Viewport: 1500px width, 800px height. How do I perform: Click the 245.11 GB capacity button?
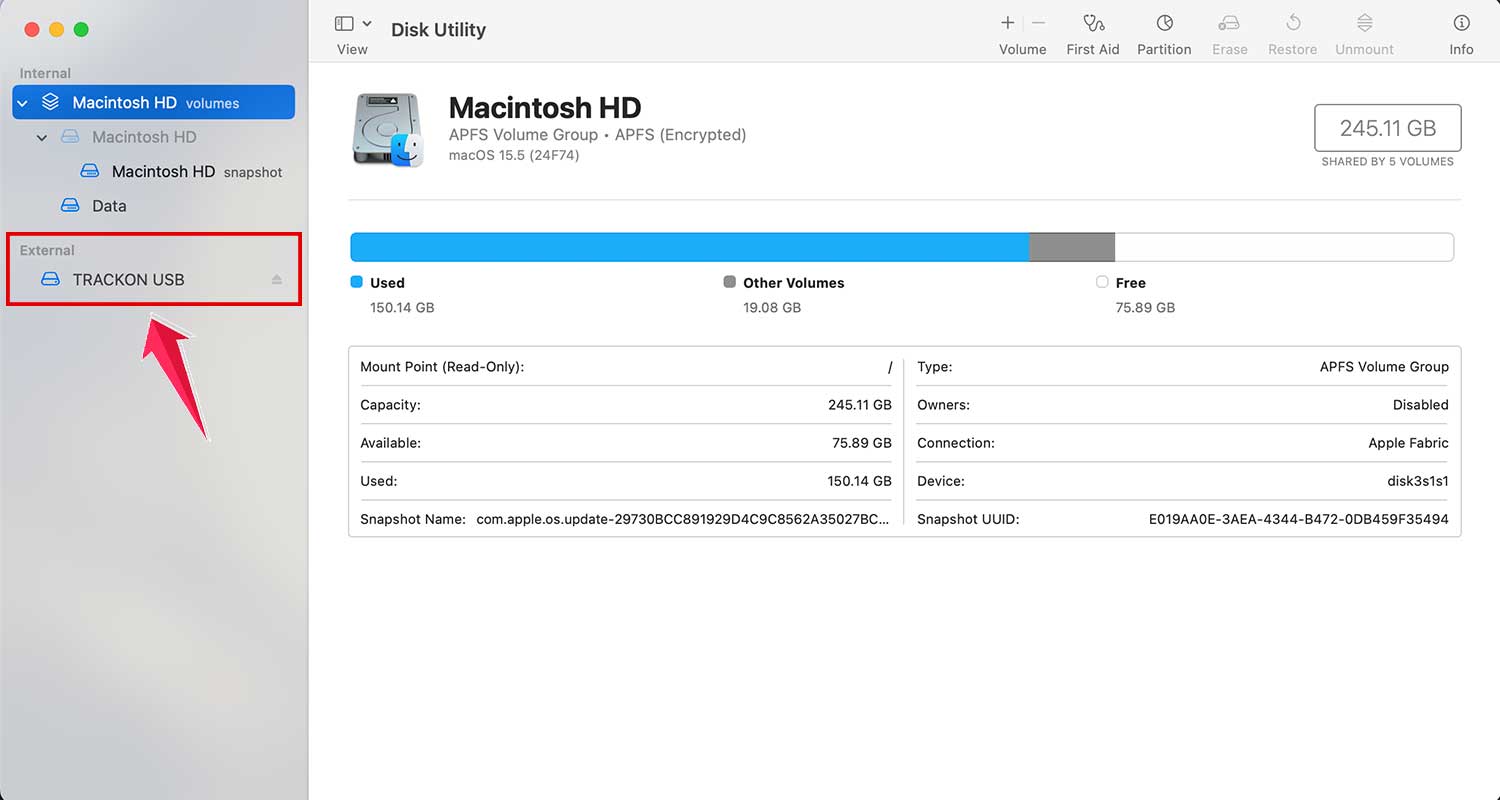pos(1387,128)
